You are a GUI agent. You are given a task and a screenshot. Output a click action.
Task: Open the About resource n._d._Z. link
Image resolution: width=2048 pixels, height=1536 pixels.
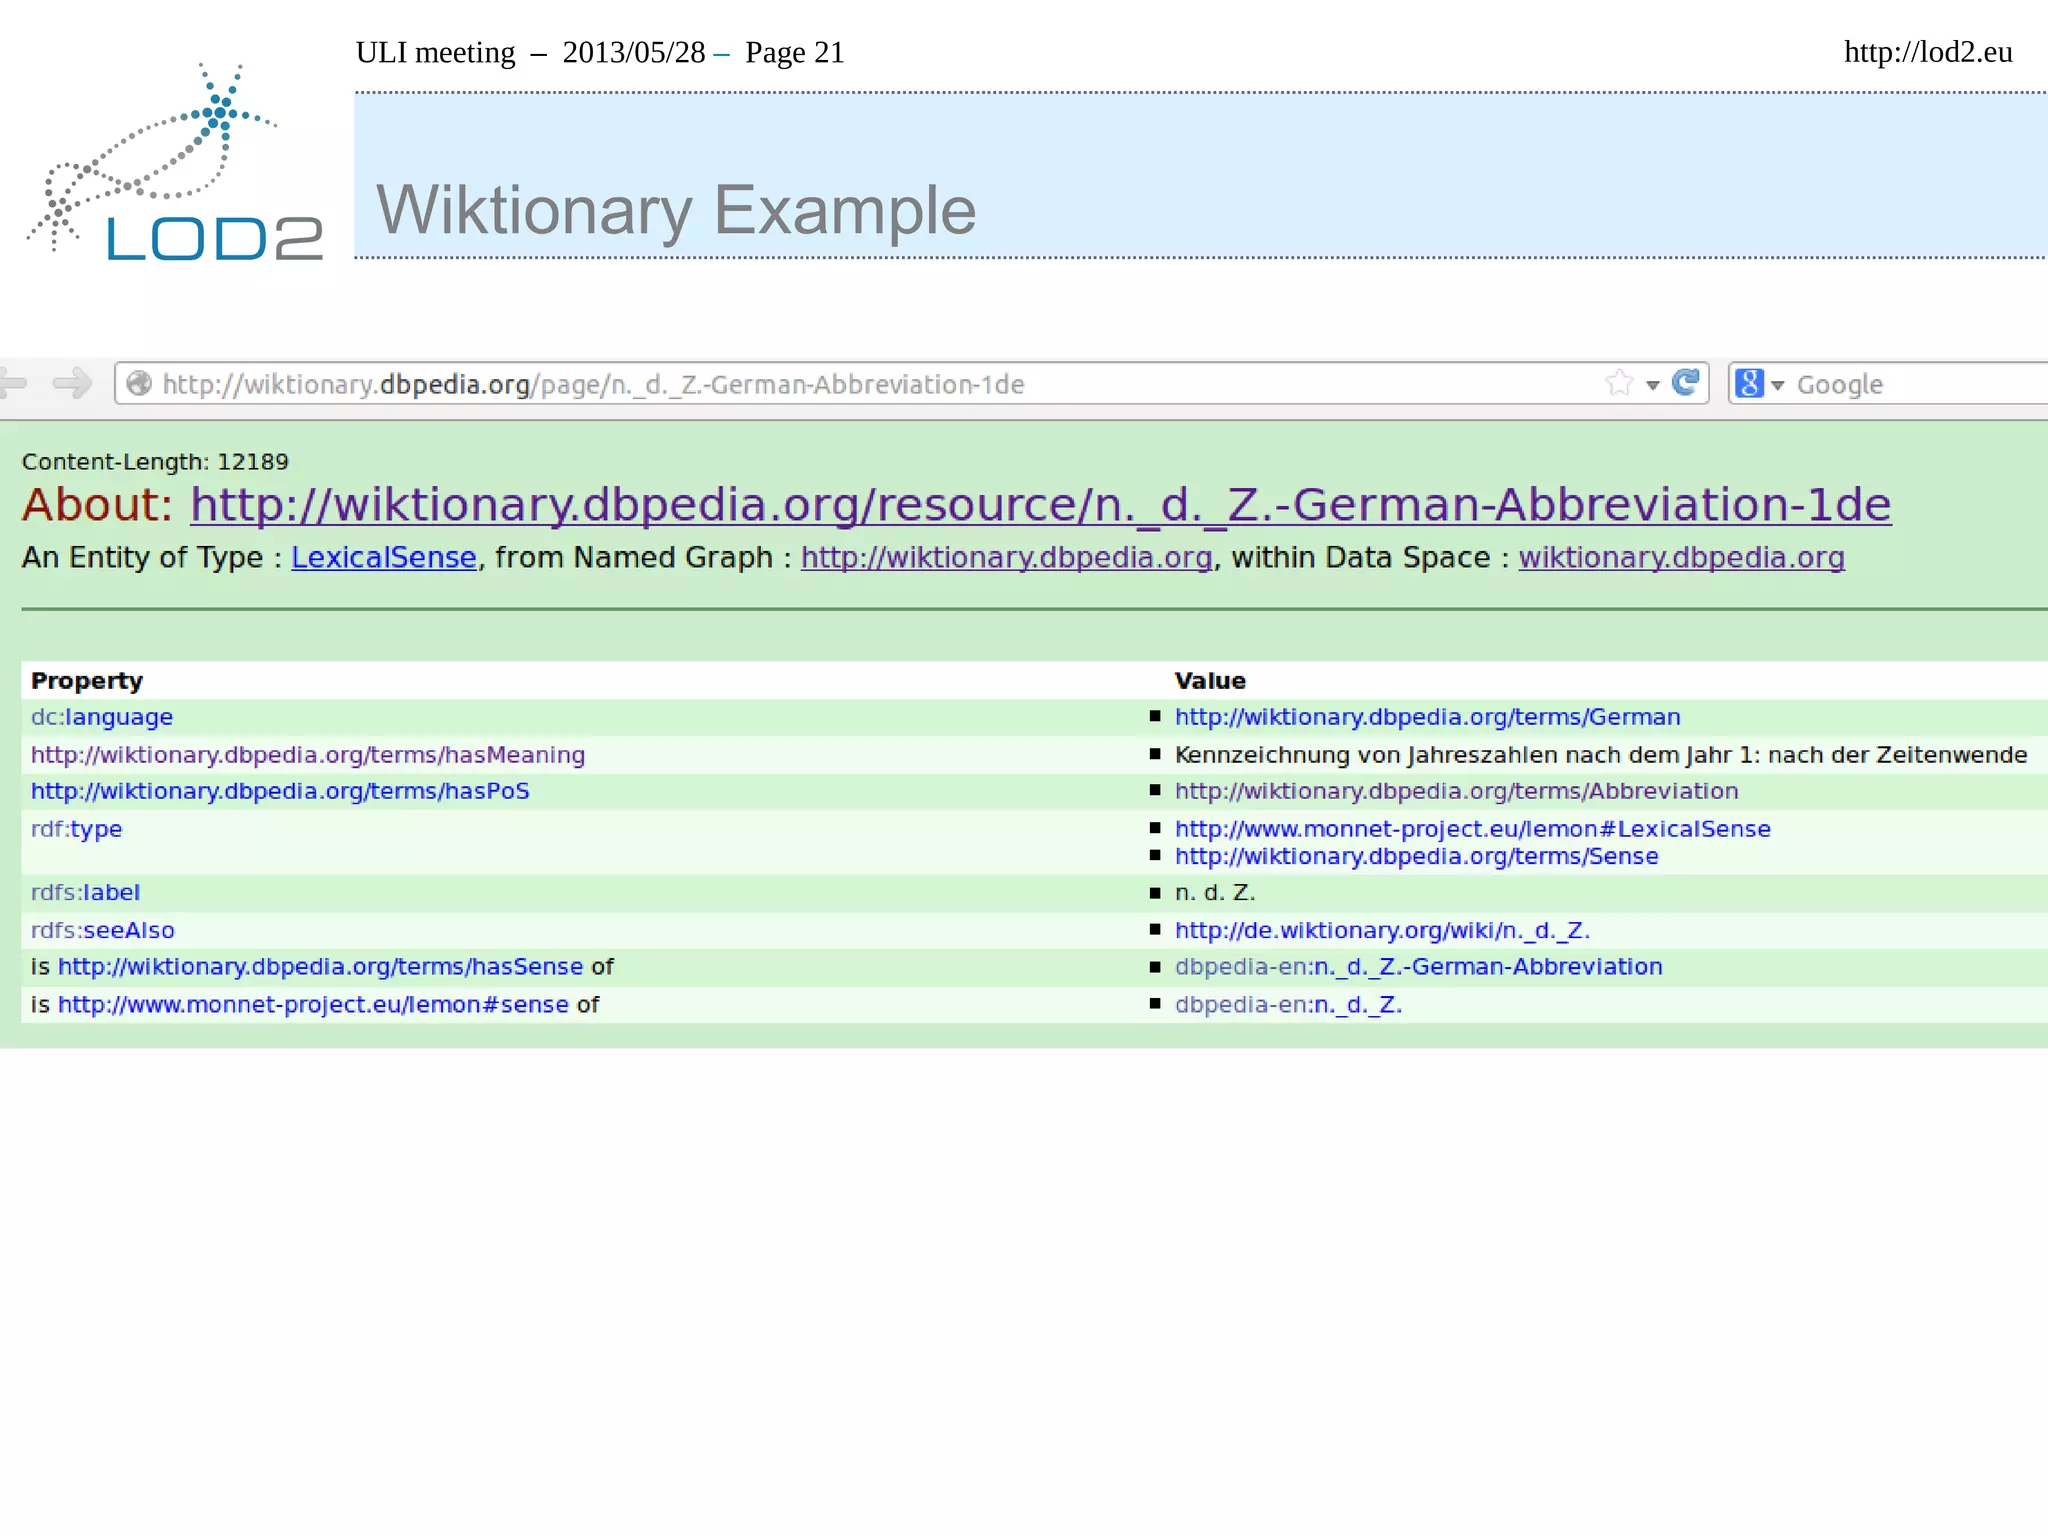pos(1040,505)
